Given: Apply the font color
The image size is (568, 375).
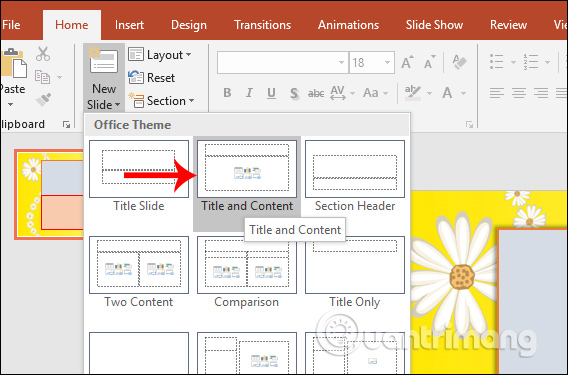Looking at the screenshot, I should (447, 93).
